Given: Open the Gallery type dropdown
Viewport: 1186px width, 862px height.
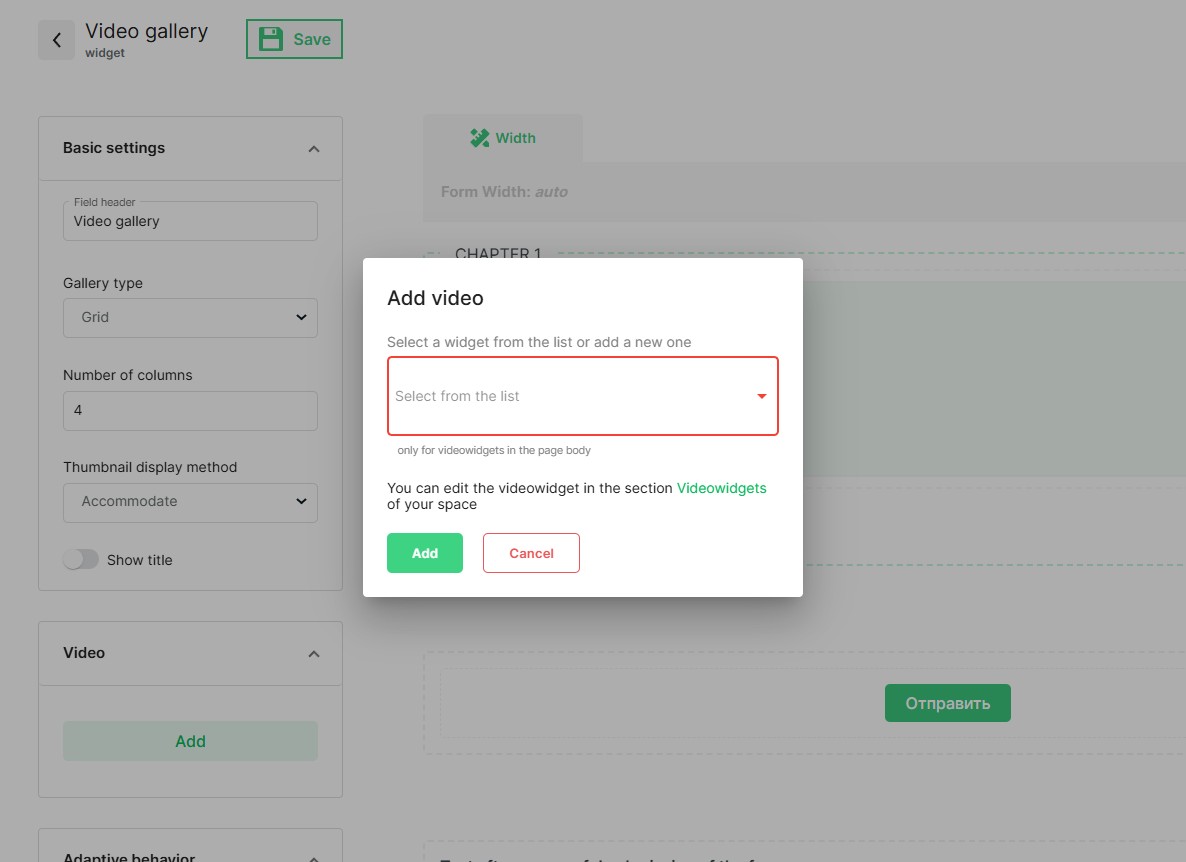Looking at the screenshot, I should pyautogui.click(x=190, y=317).
